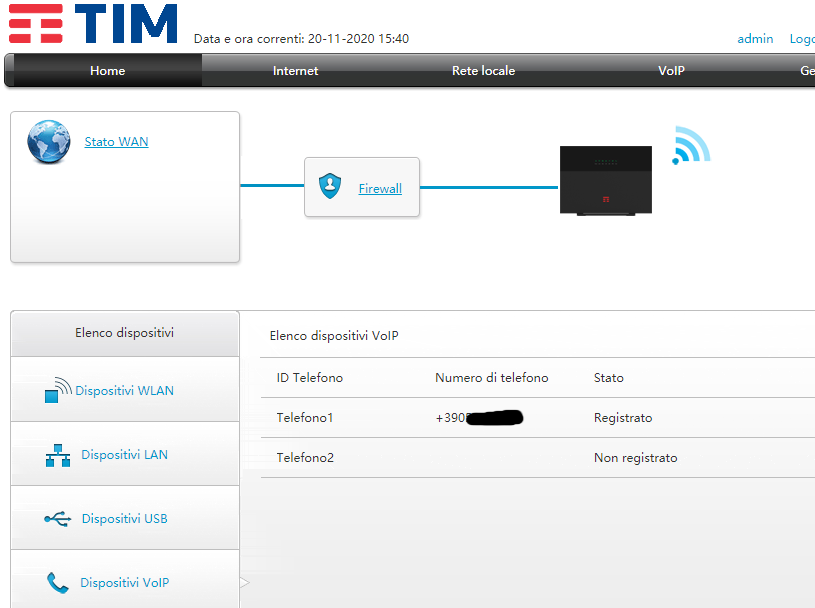Click the Non registrato status text
815x608 pixels.
pos(635,458)
